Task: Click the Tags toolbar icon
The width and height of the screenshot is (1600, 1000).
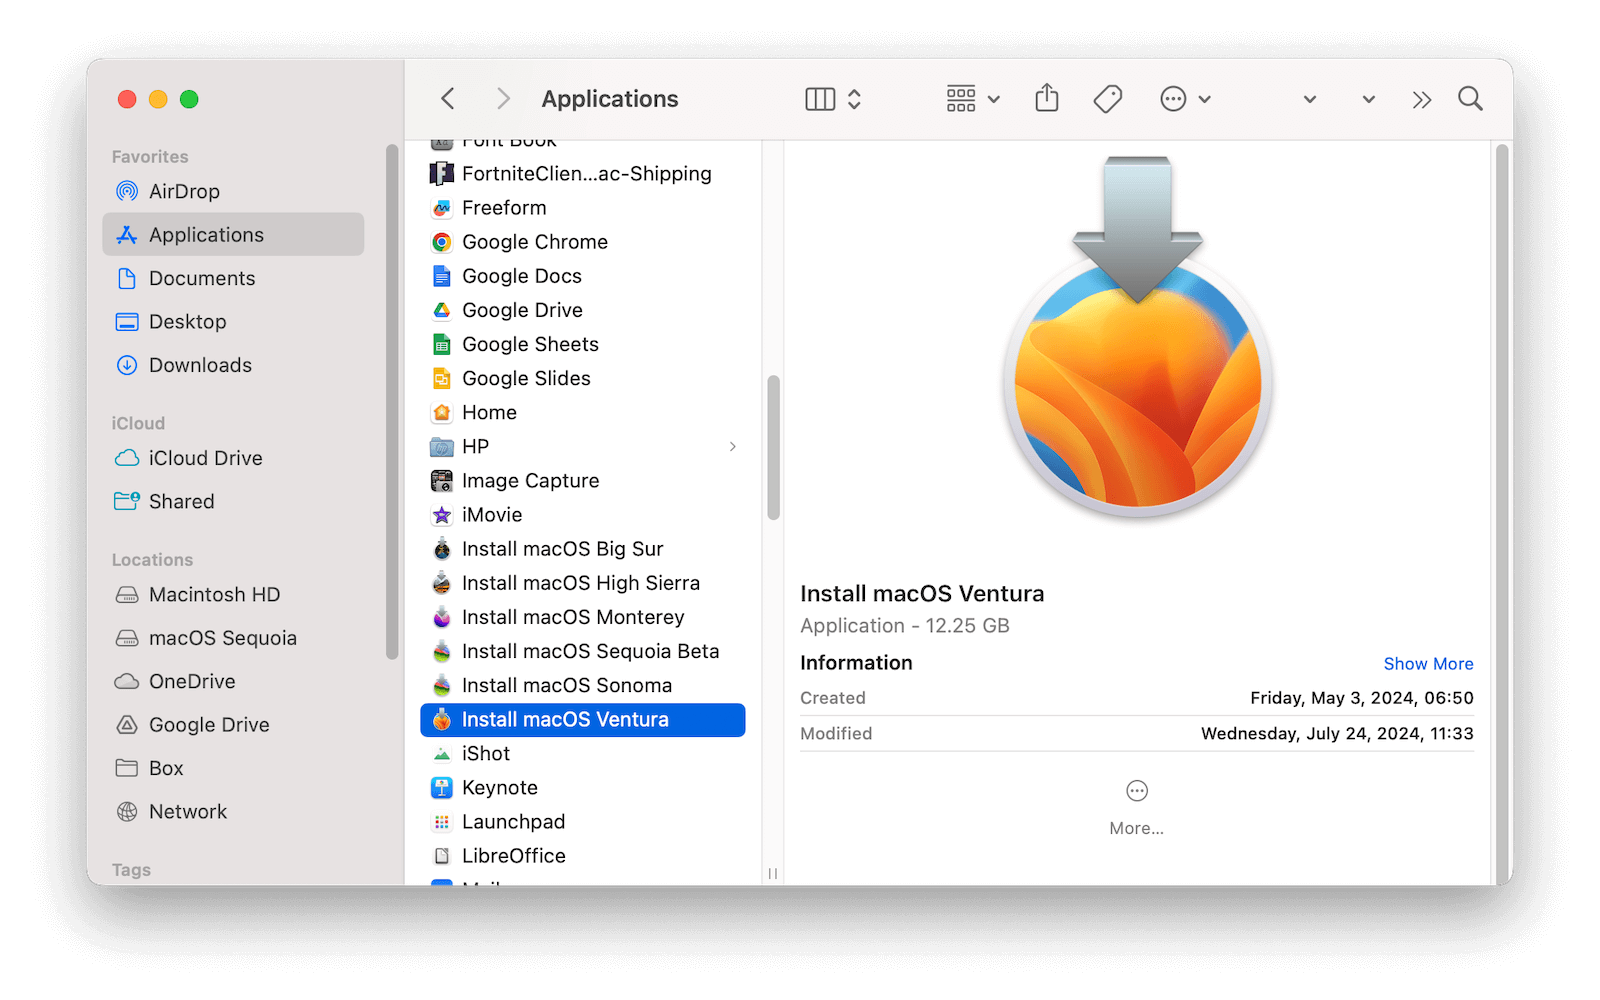Action: tap(1108, 99)
